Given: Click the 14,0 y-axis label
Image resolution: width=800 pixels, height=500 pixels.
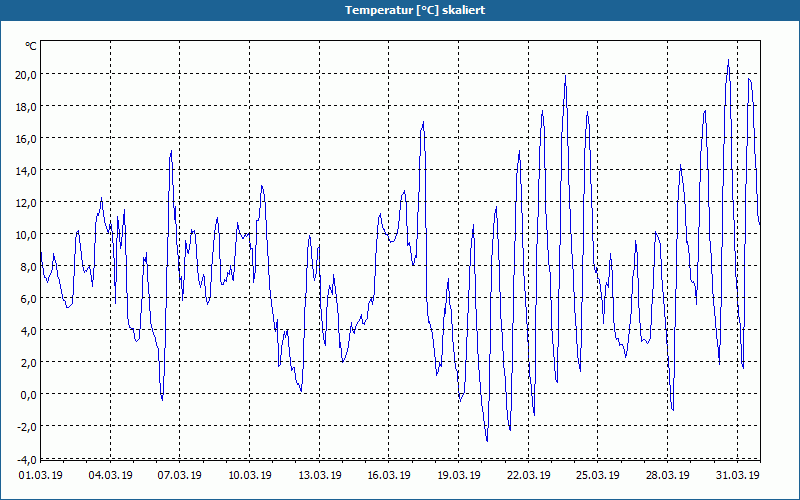Looking at the screenshot, I should coord(26,170).
